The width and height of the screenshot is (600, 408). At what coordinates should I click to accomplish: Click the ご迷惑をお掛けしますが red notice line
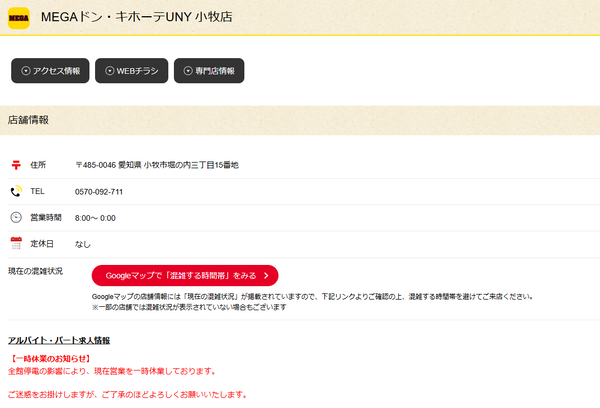(128, 394)
